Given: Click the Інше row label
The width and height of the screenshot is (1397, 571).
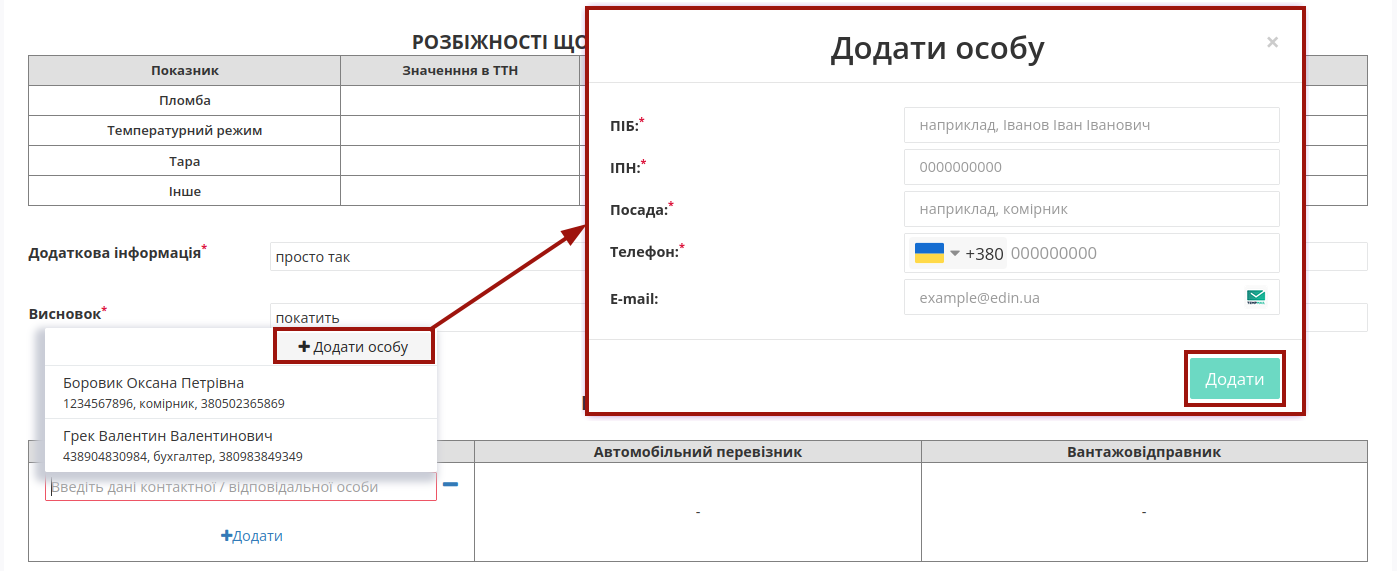Looking at the screenshot, I should point(185,191).
